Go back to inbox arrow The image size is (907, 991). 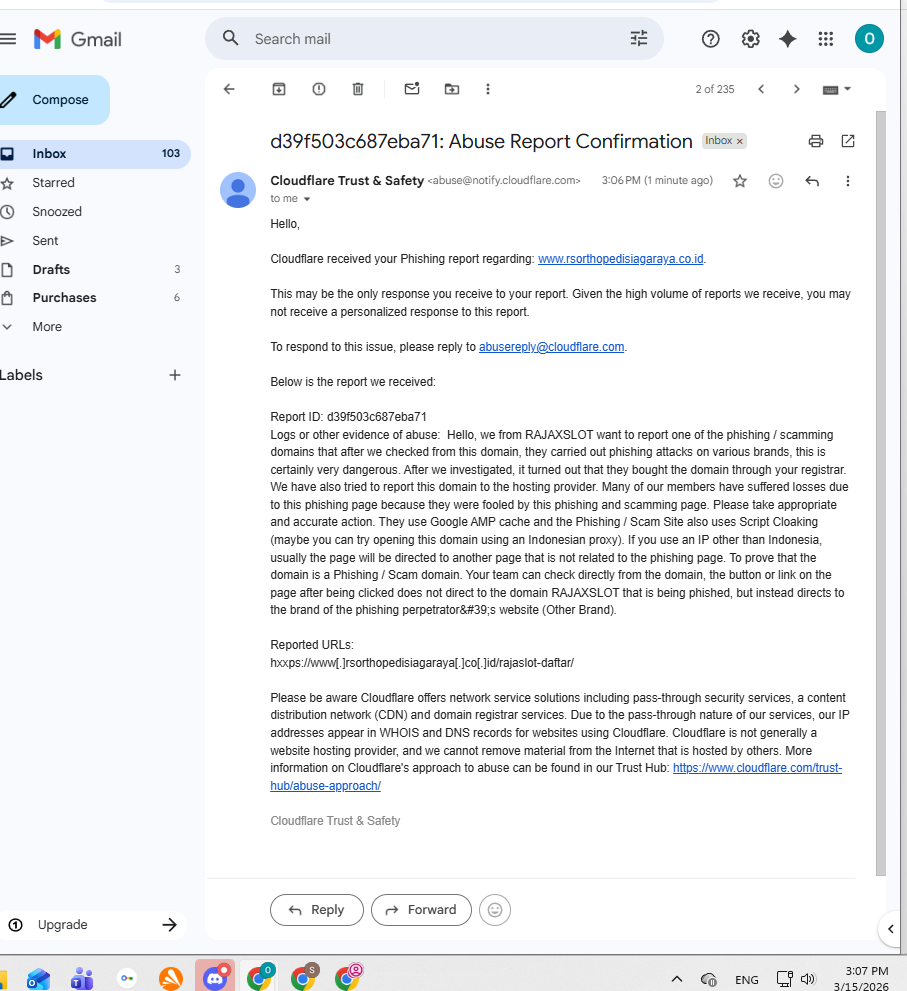[229, 89]
